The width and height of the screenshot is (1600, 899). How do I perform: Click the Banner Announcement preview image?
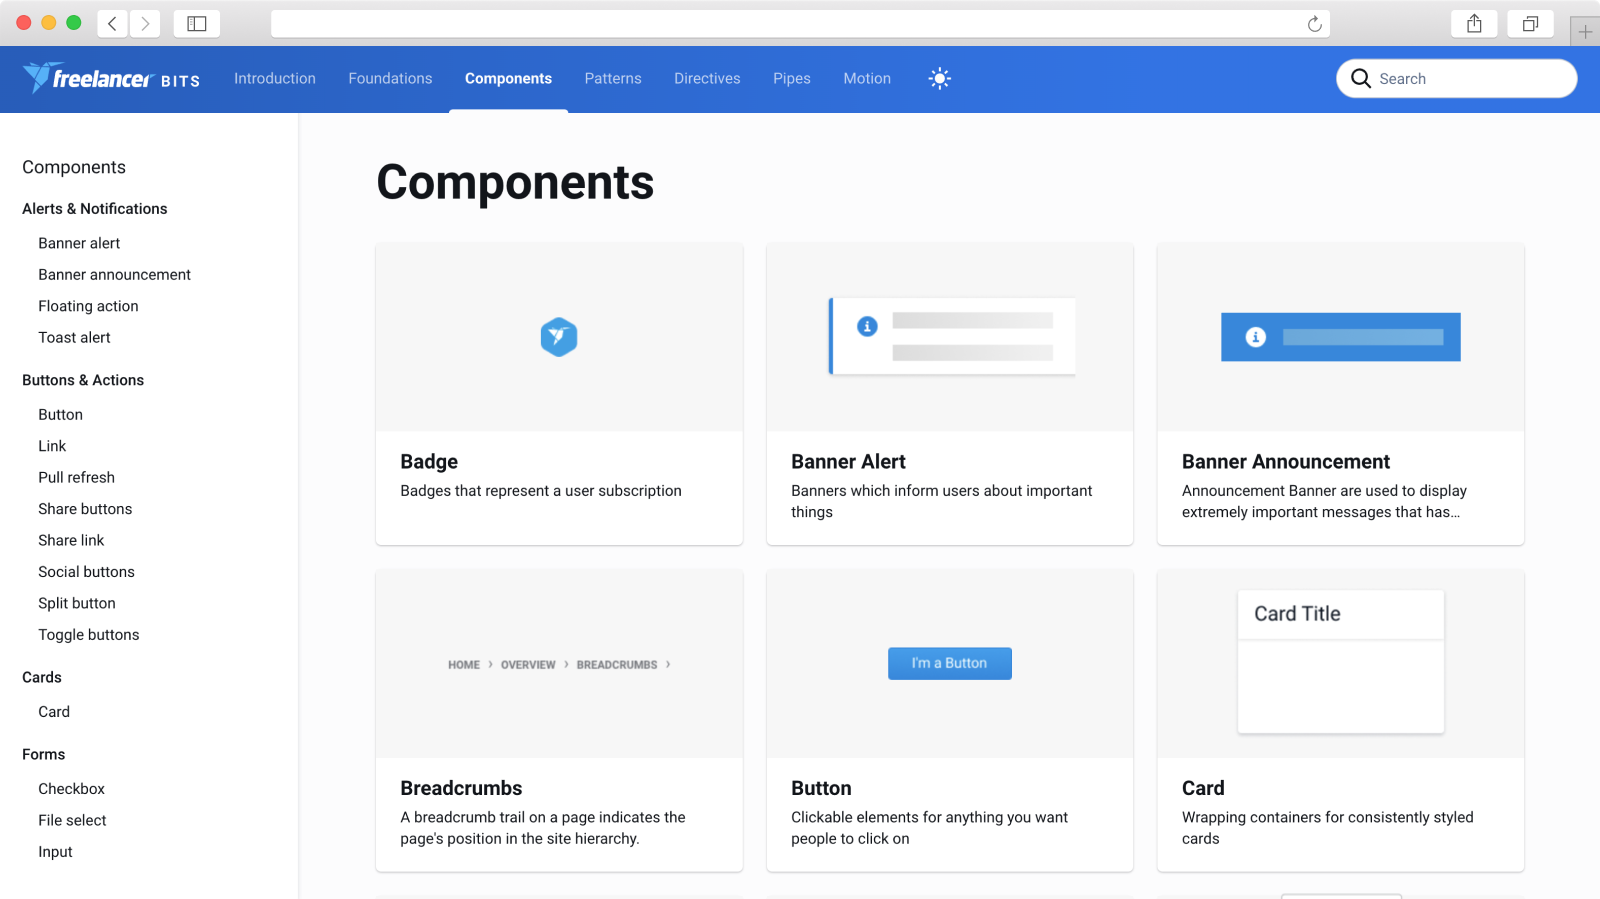(x=1340, y=337)
